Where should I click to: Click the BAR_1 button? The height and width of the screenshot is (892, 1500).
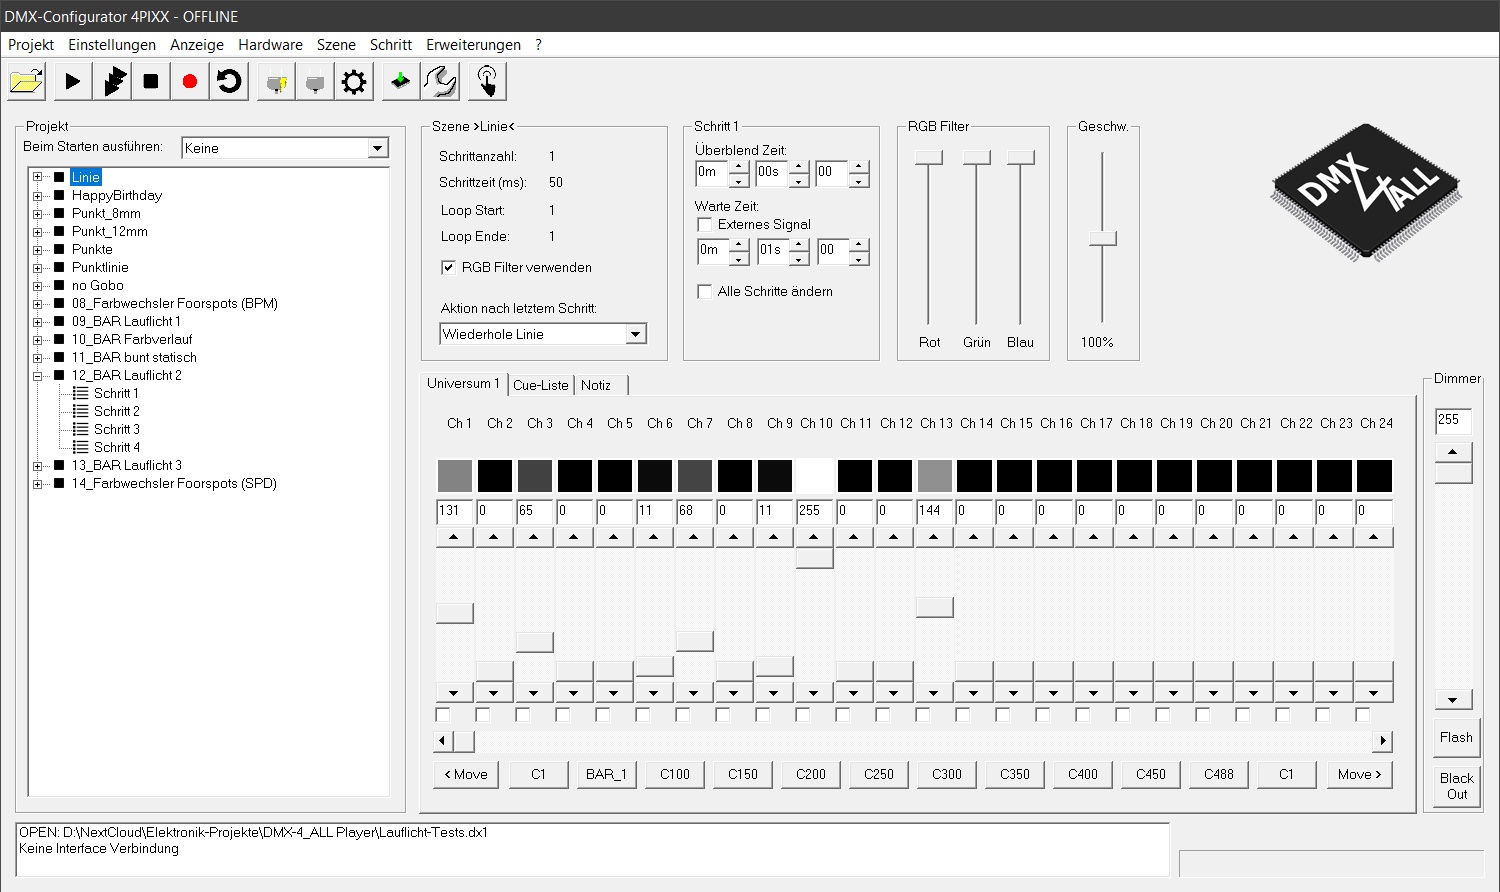pos(606,774)
